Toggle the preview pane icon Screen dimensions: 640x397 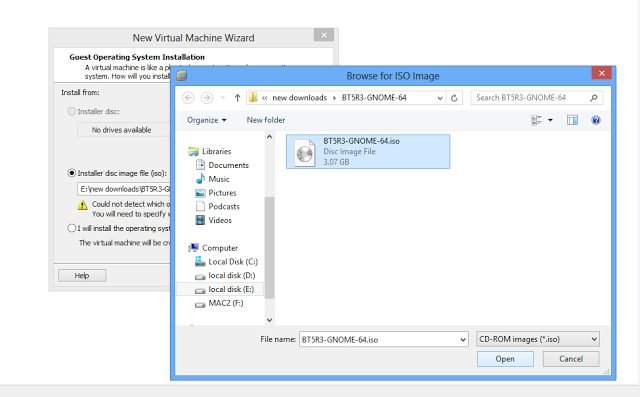click(572, 120)
